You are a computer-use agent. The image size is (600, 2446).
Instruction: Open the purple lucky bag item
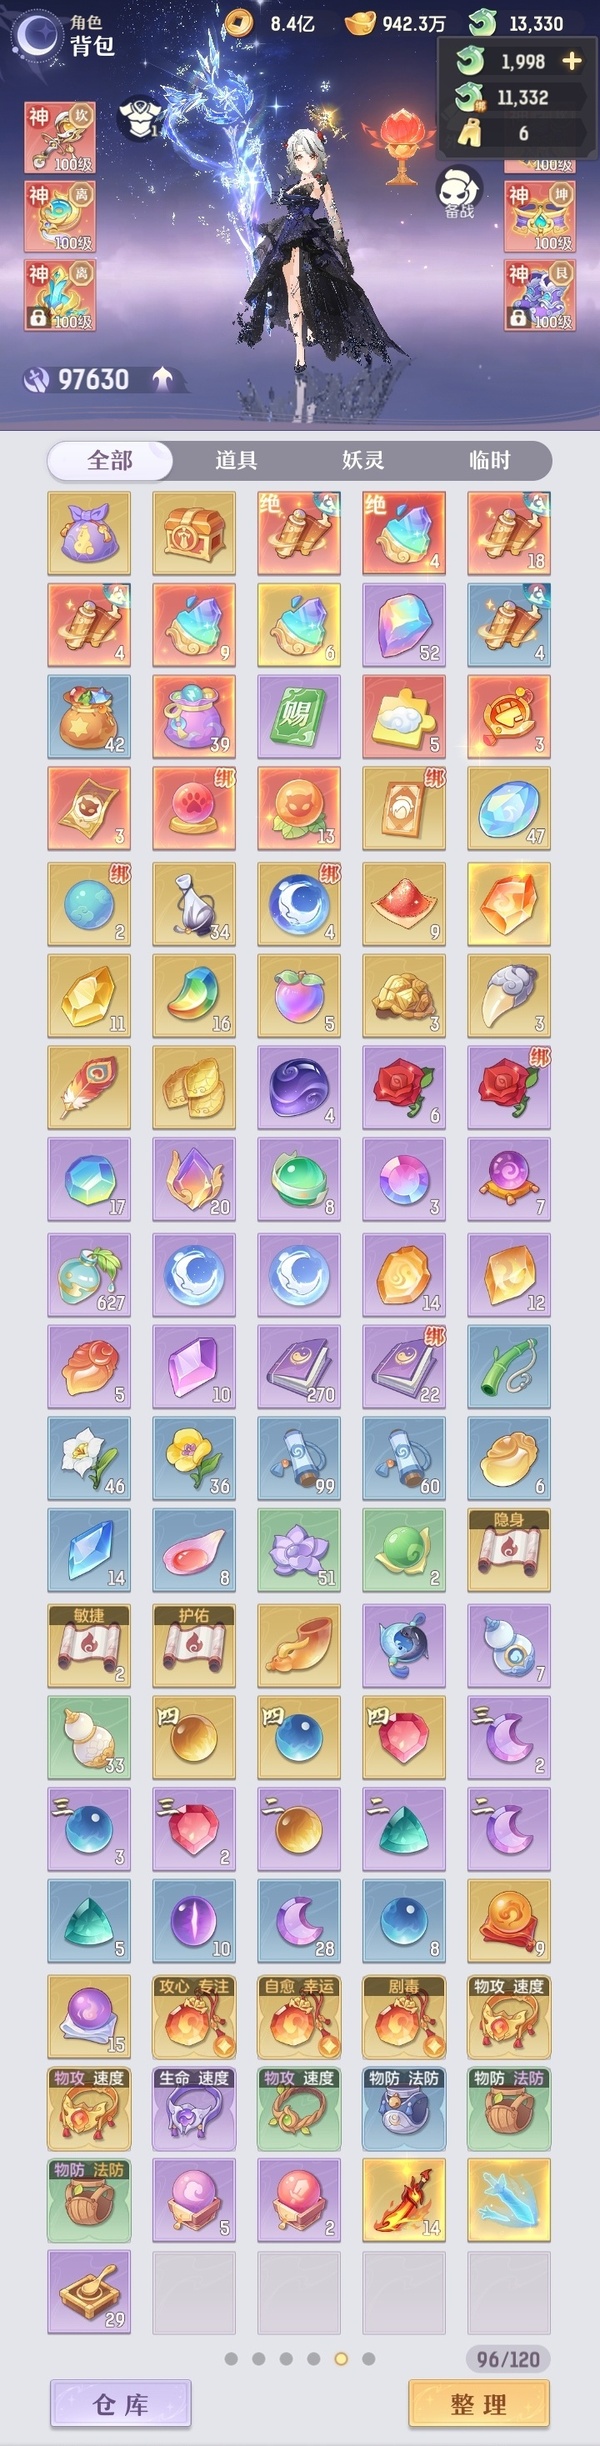pyautogui.click(x=89, y=532)
